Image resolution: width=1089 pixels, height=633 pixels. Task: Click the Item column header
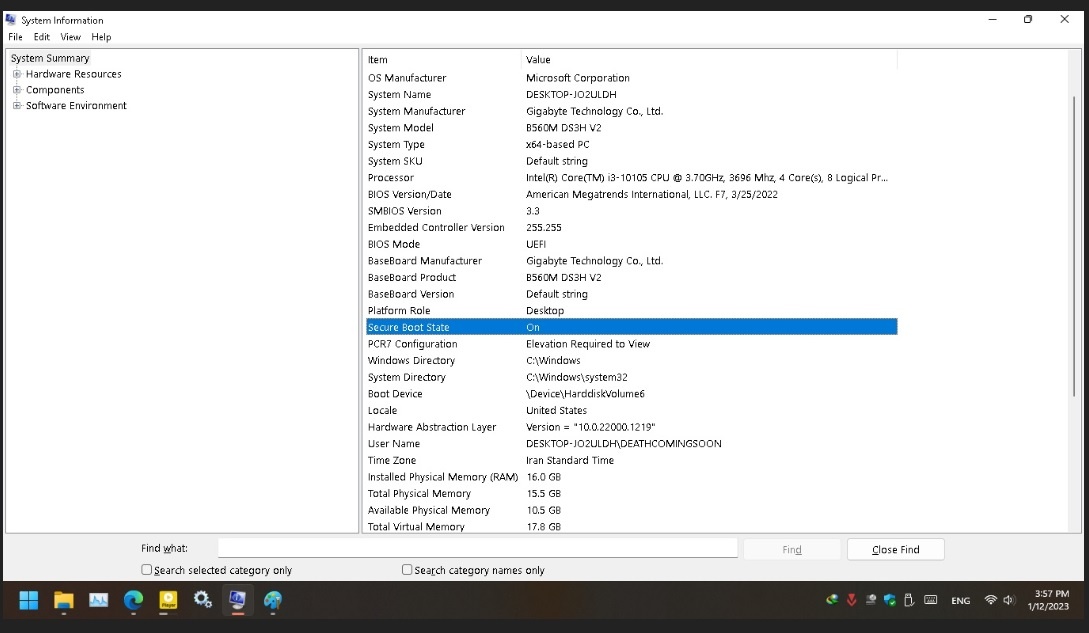[442, 60]
